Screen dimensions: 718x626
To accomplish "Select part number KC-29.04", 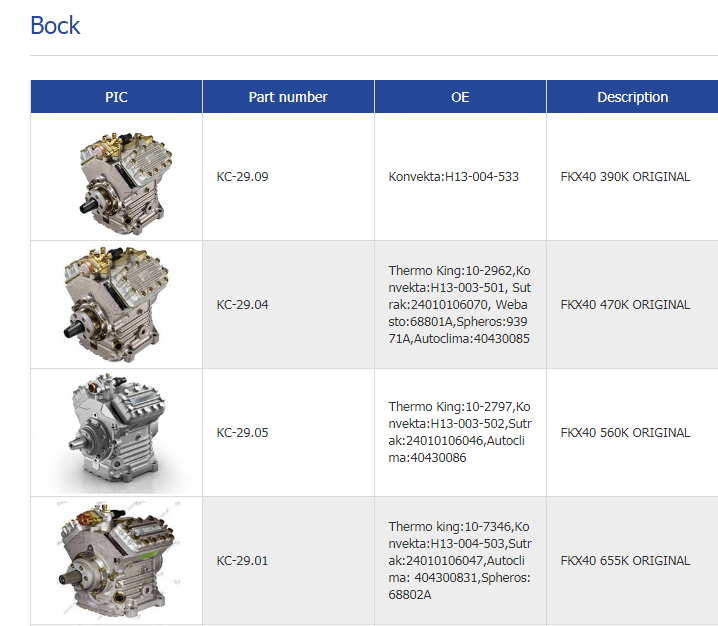I will (x=242, y=305).
